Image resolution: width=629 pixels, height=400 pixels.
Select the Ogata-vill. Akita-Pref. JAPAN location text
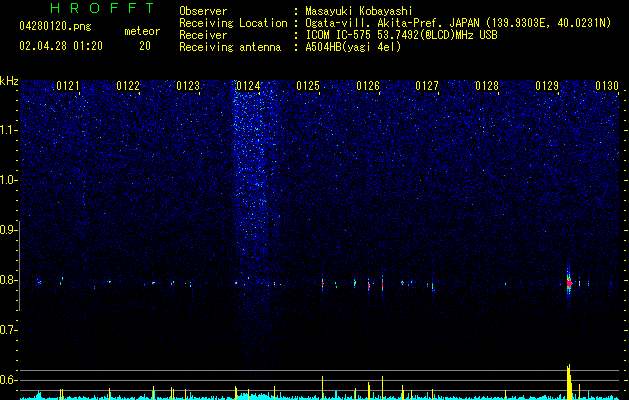click(x=392, y=23)
